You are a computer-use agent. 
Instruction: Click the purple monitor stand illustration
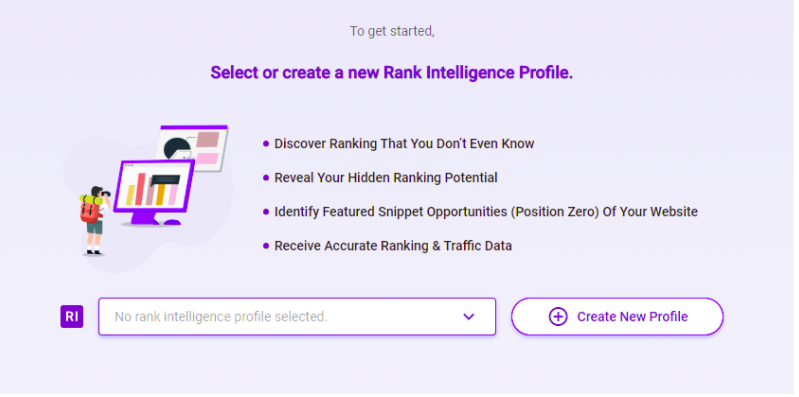click(149, 219)
